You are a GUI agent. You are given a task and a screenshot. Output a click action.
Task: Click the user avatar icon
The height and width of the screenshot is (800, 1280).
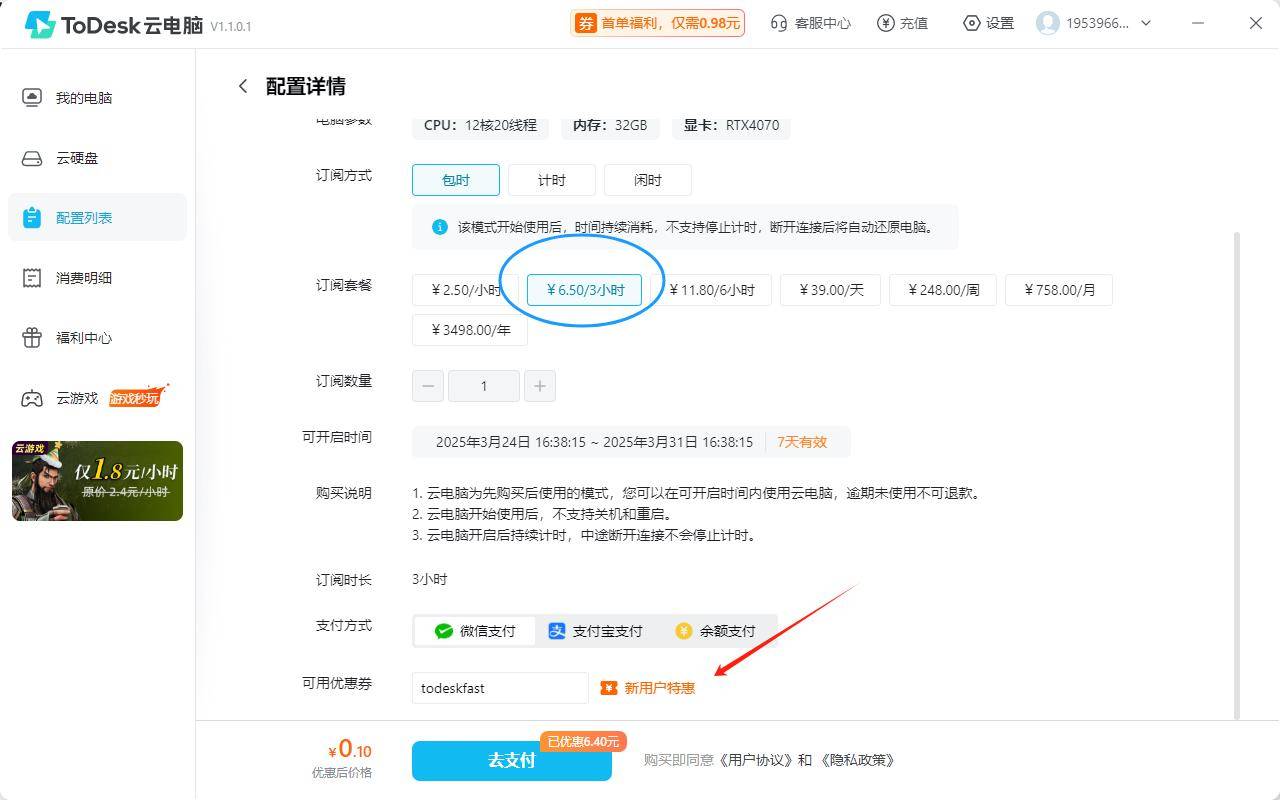coord(1047,23)
